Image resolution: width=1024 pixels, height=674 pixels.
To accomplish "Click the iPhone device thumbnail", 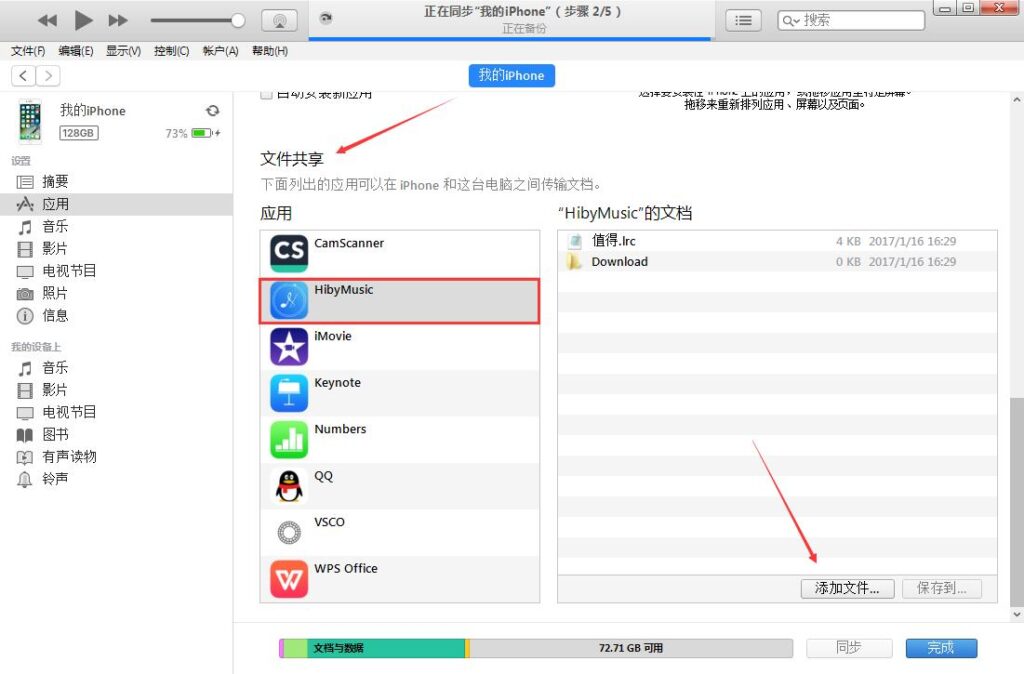I will tap(29, 121).
